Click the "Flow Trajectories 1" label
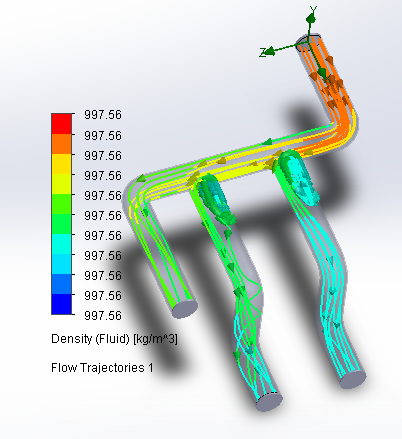The image size is (402, 439). (x=102, y=368)
